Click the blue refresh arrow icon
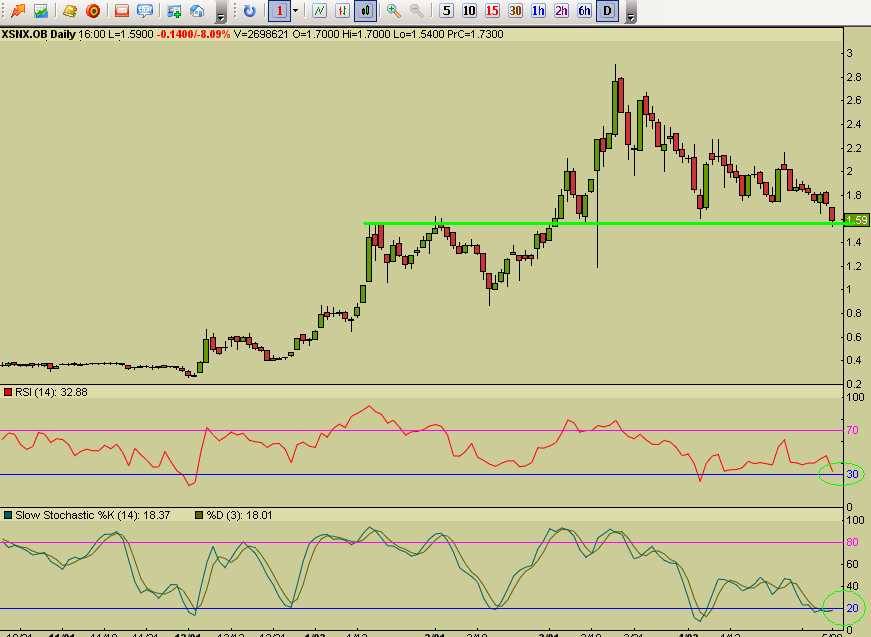871x637 pixels. click(249, 11)
